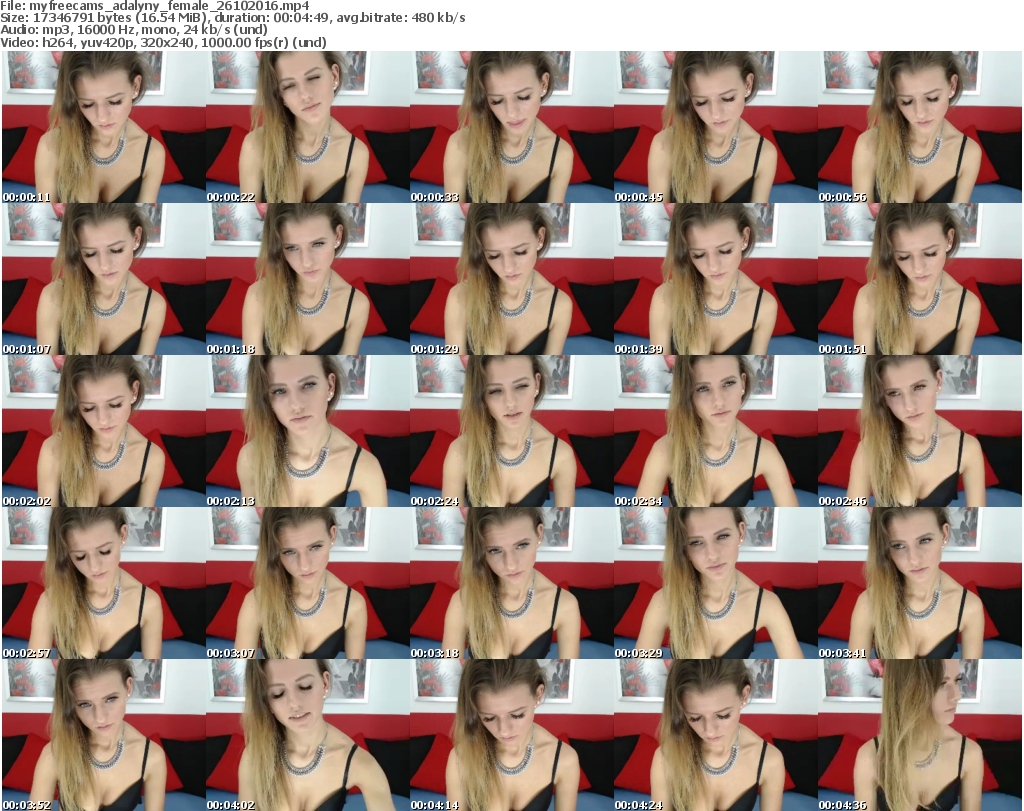Choose the frame timestamped 00:03:07
Image resolution: width=1024 pixels, height=811 pixels.
click(308, 583)
